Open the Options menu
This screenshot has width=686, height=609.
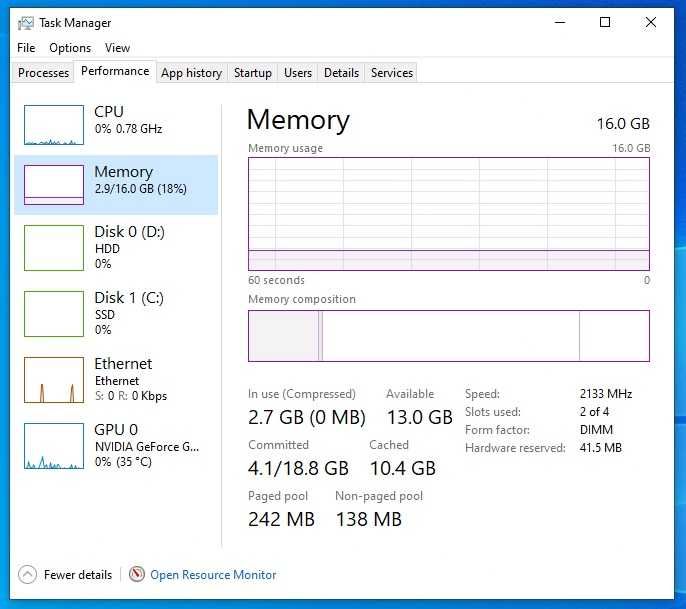70,48
